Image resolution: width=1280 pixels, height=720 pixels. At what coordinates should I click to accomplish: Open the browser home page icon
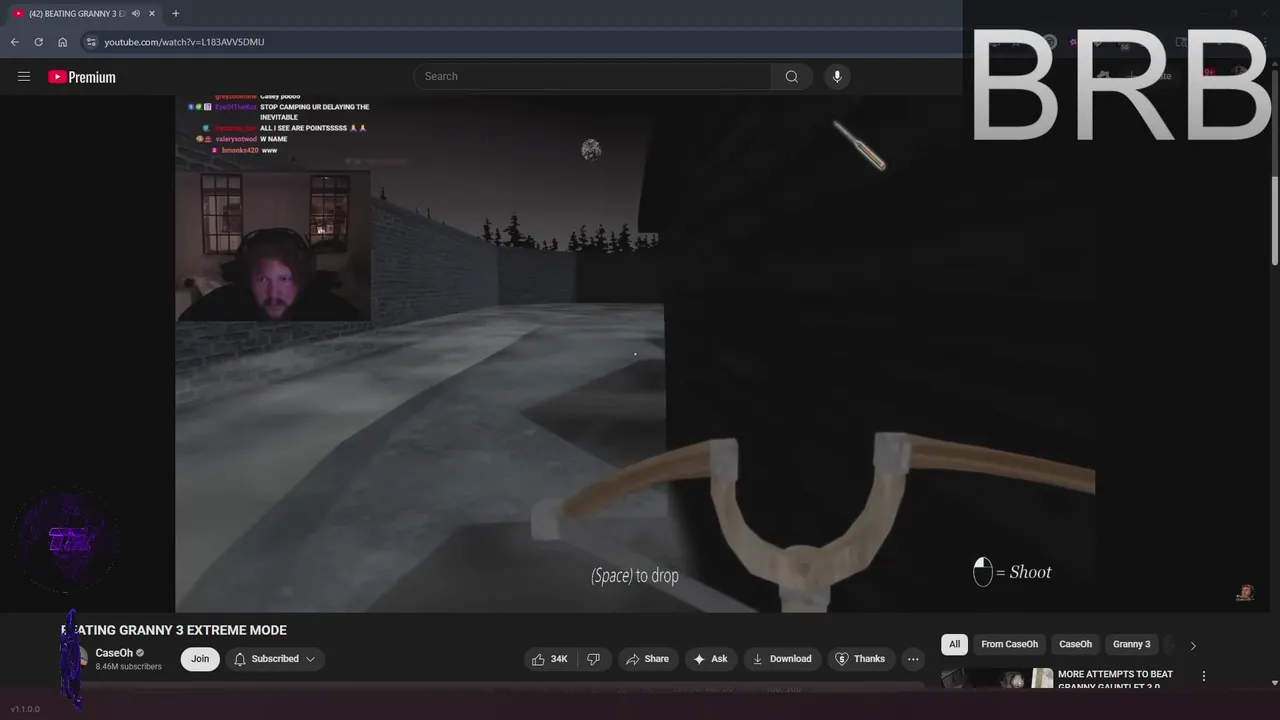62,42
